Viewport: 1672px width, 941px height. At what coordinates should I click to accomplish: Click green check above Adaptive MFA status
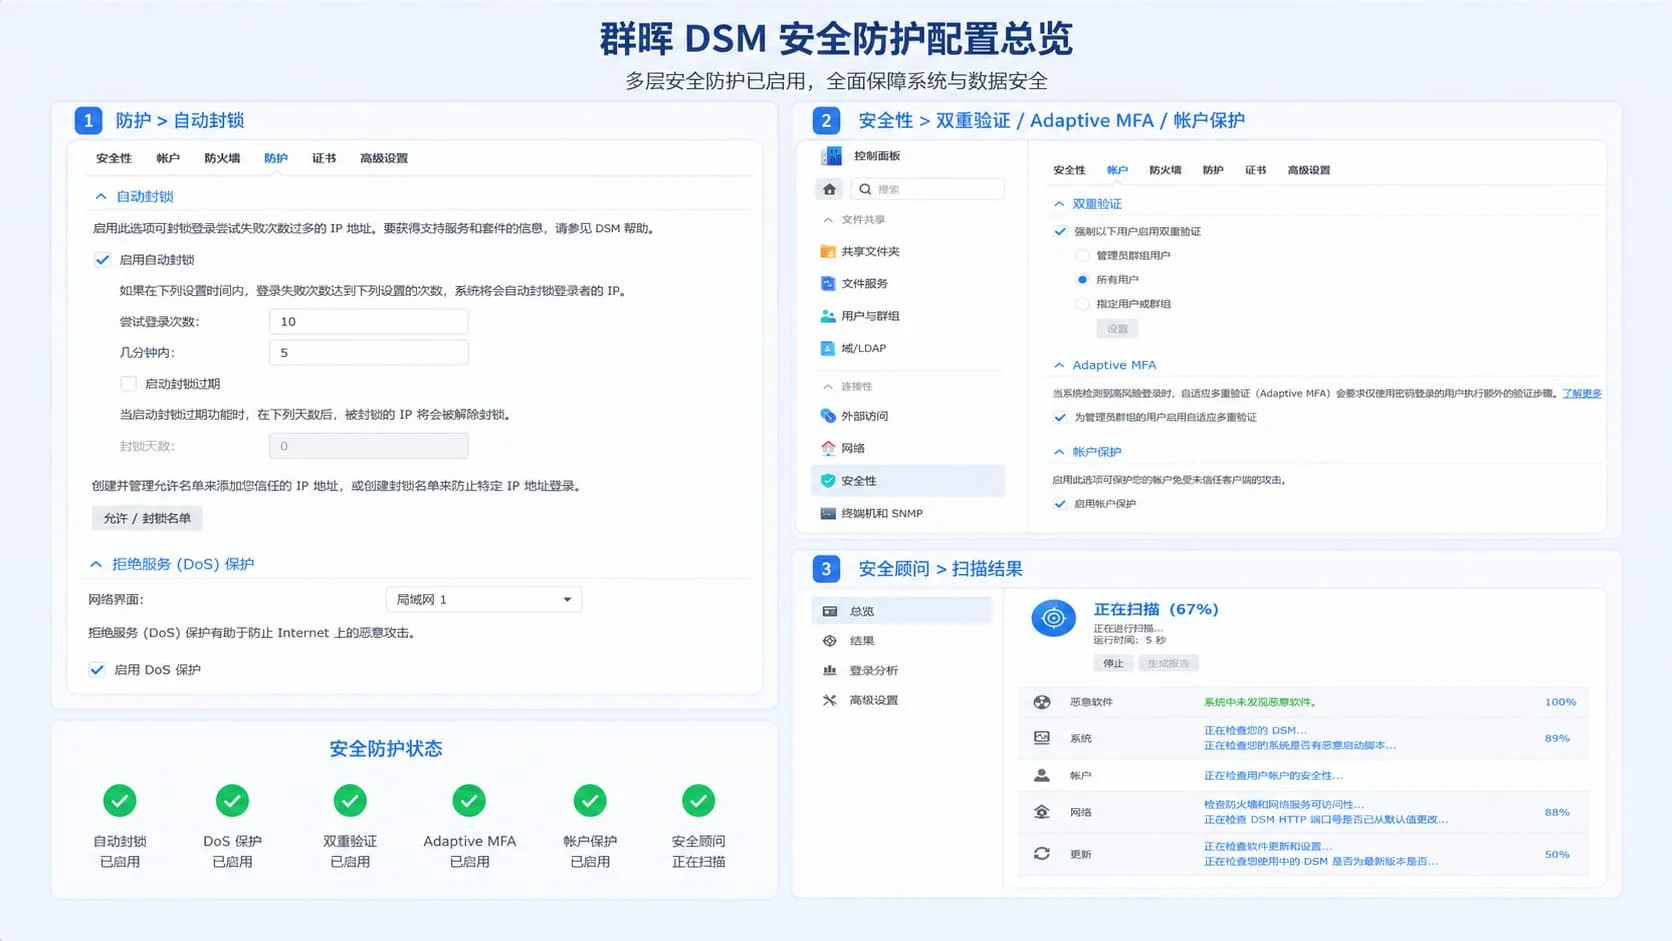click(469, 801)
